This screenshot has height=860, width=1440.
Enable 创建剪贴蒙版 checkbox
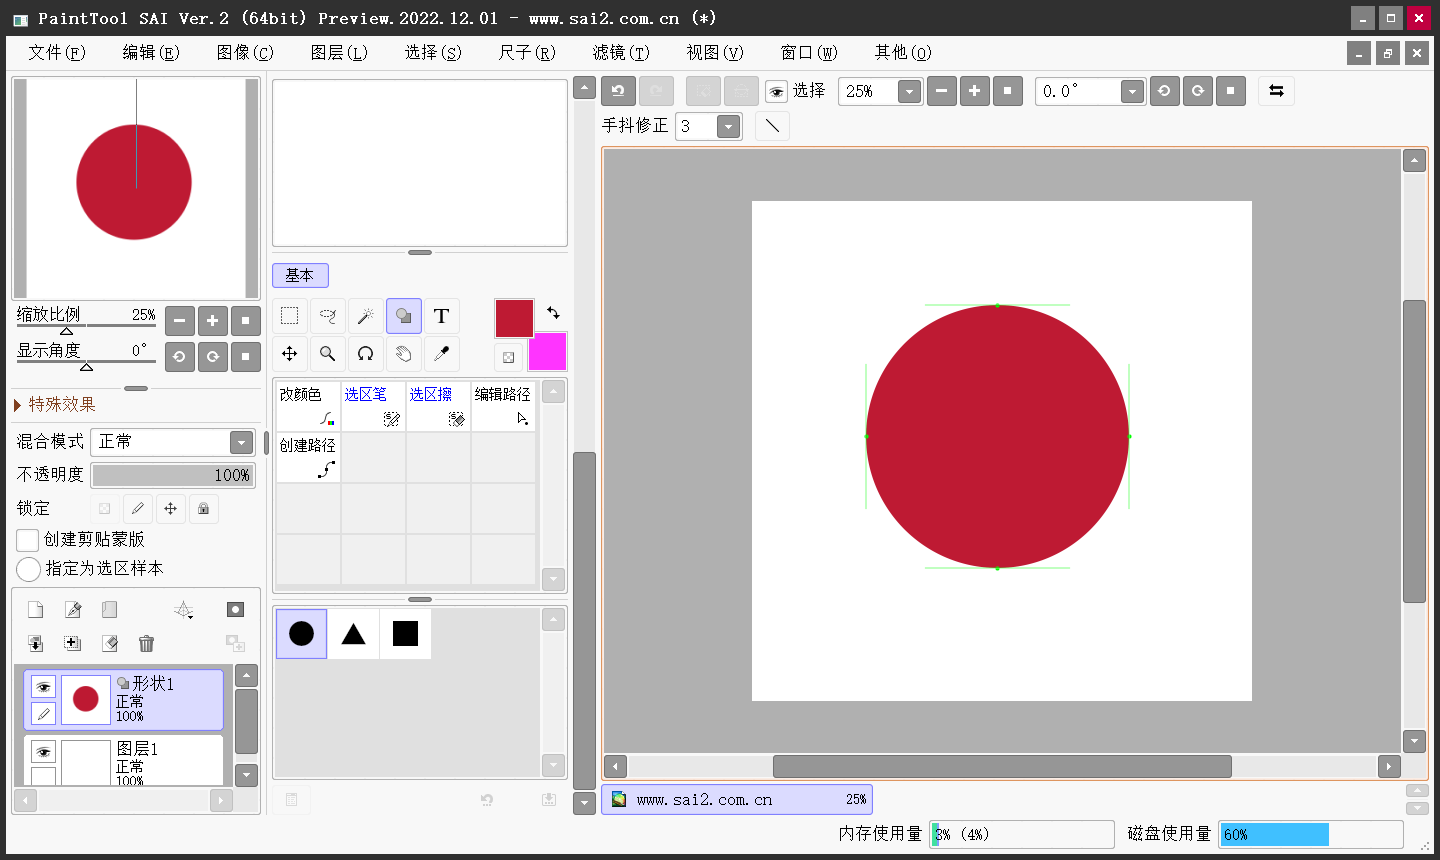28,540
